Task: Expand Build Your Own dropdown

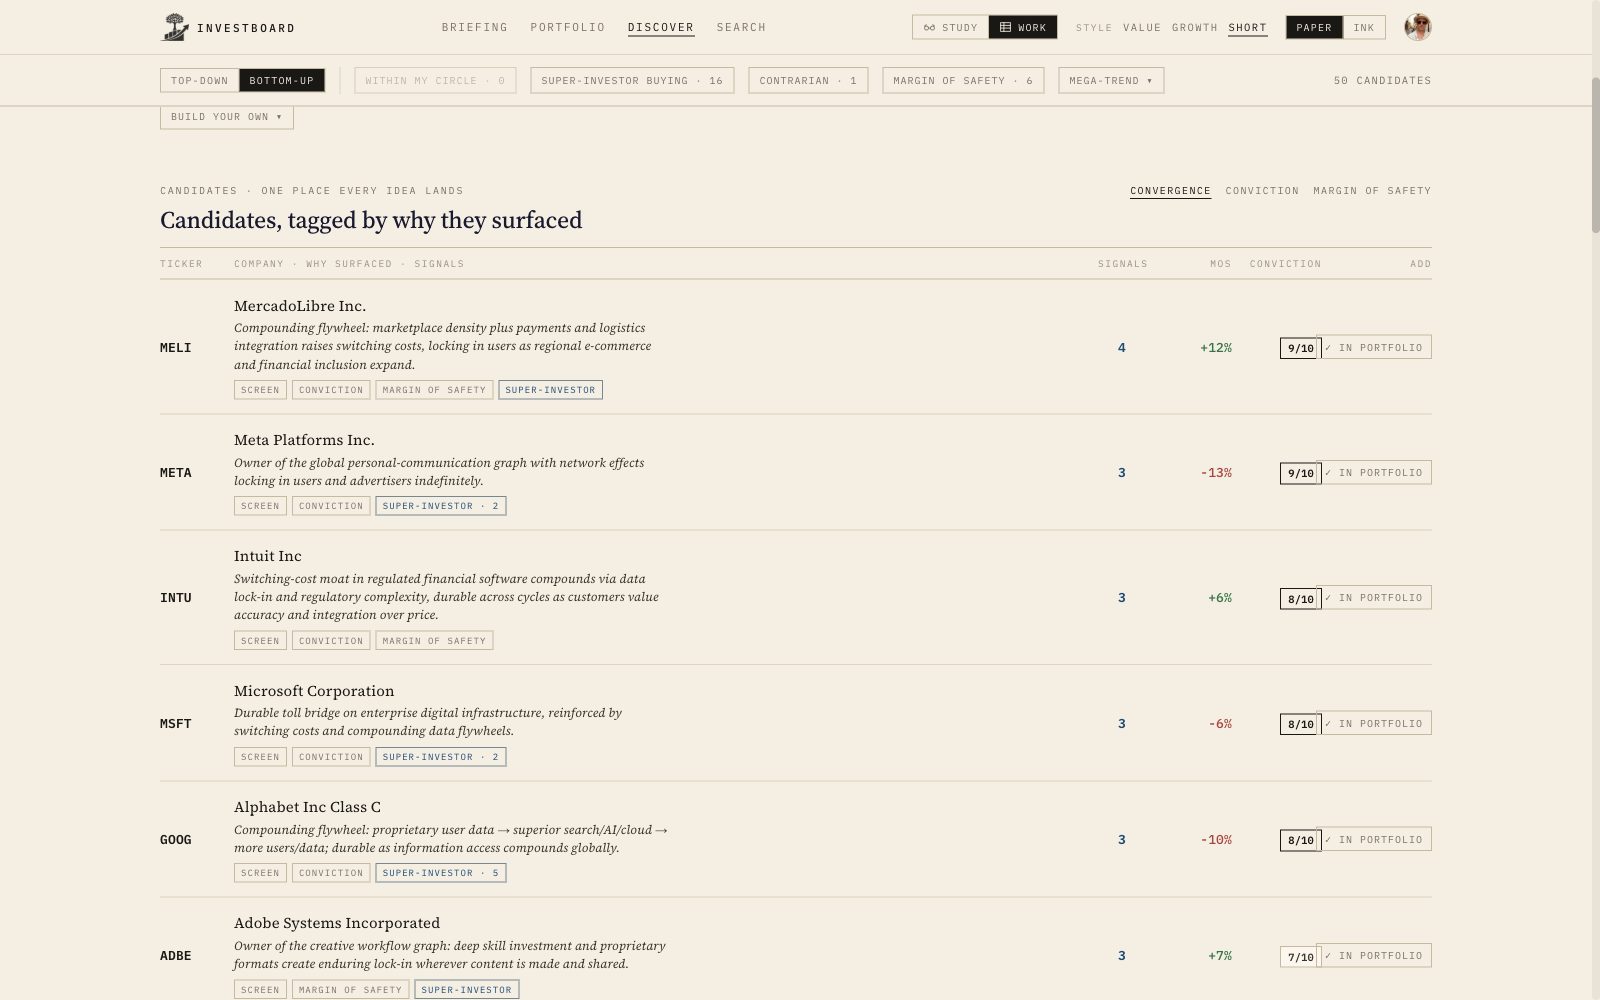Action: click(x=227, y=117)
